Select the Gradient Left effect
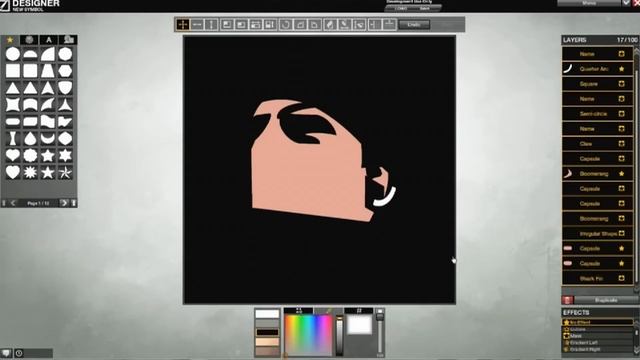Screen dimensions: 640x360 (598, 343)
